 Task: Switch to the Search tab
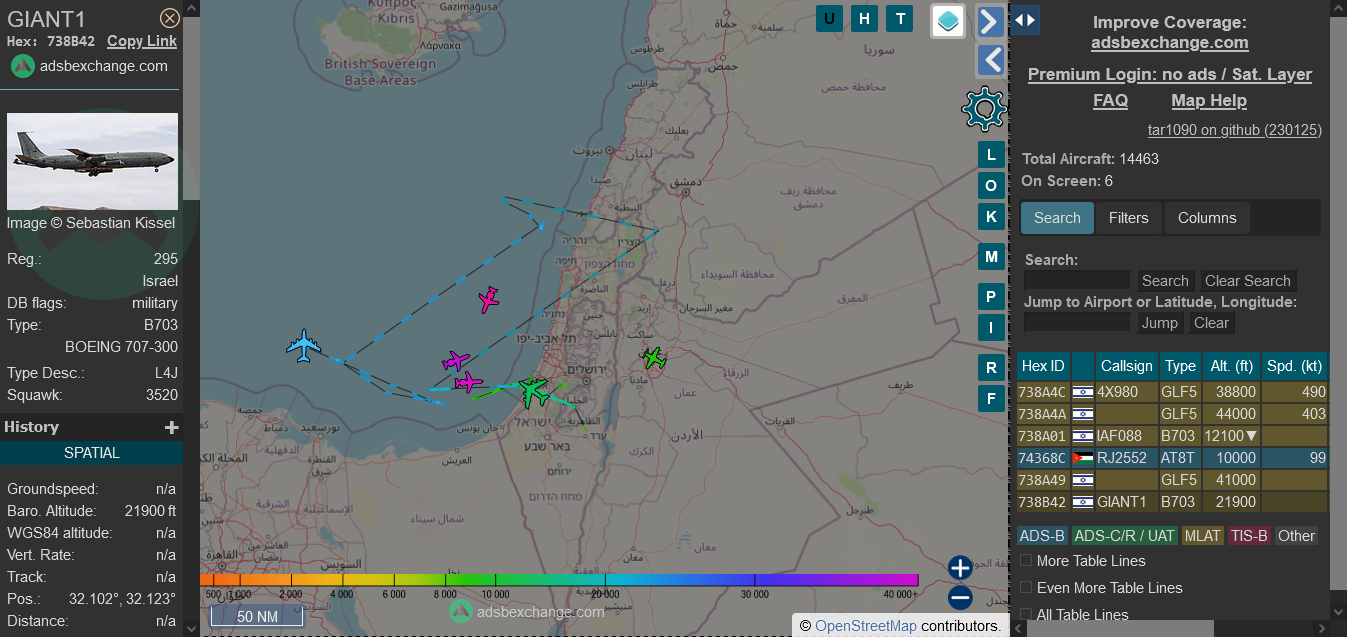coord(1057,218)
